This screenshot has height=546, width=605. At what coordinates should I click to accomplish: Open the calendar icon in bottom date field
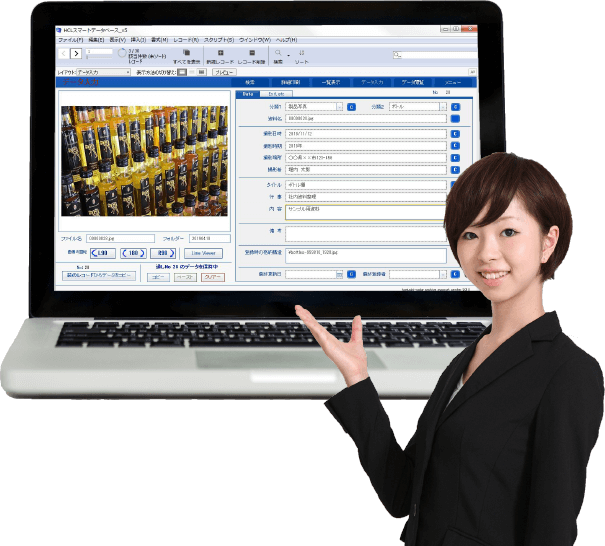340,274
